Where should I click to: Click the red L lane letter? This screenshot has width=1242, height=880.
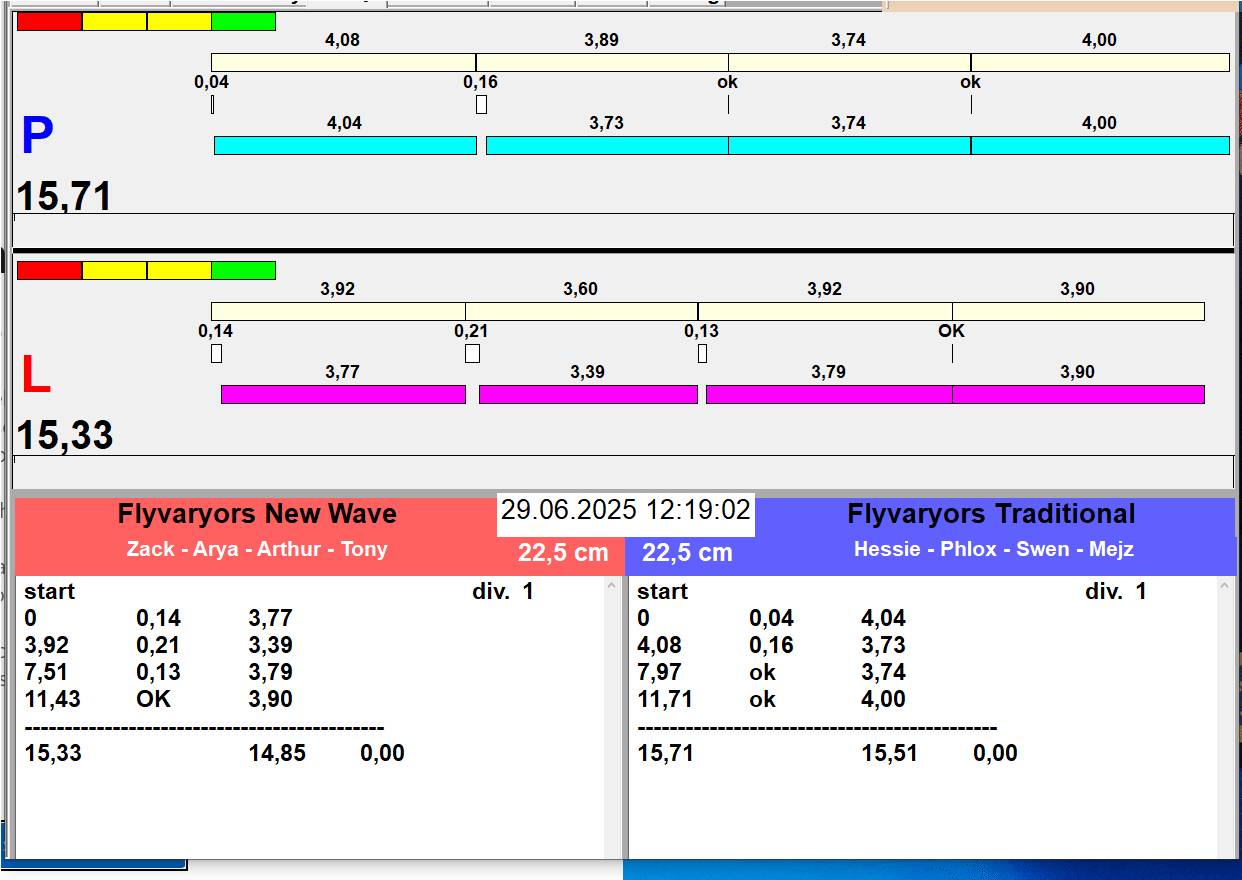coord(36,376)
